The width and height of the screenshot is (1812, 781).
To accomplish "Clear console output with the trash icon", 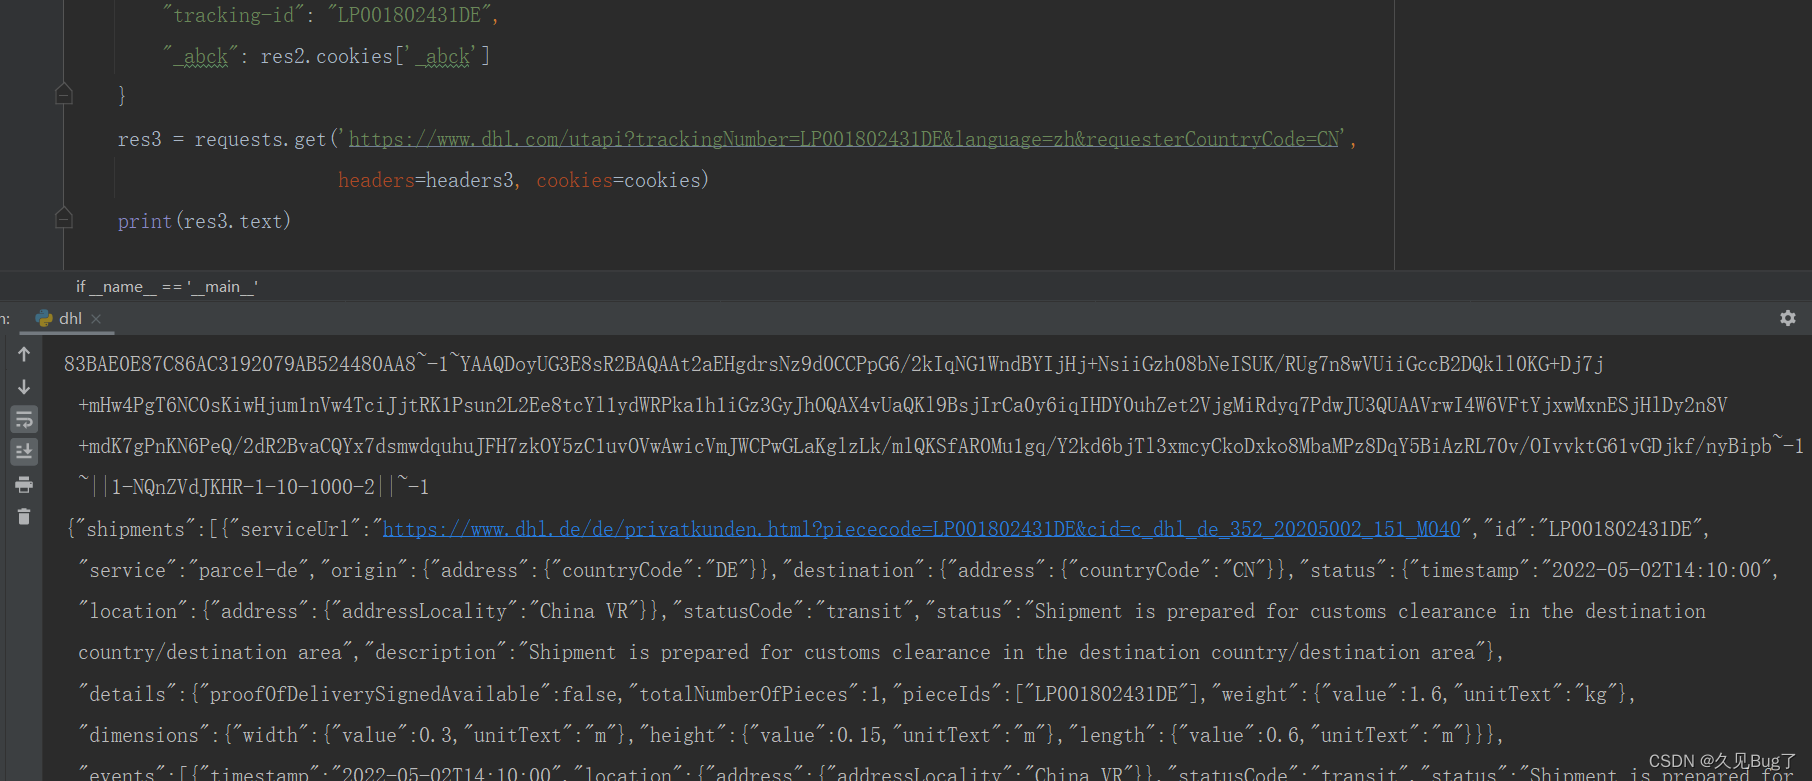I will point(24,517).
